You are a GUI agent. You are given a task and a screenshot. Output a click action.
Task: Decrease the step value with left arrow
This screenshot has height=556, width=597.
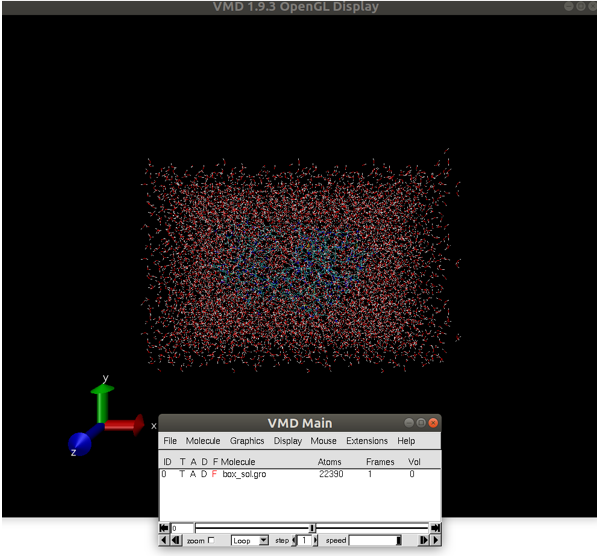[x=294, y=540]
